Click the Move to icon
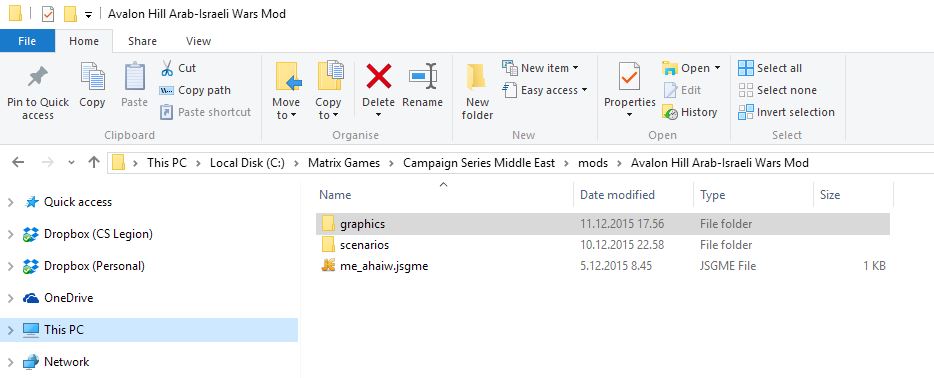This screenshot has width=934, height=378. [288, 77]
